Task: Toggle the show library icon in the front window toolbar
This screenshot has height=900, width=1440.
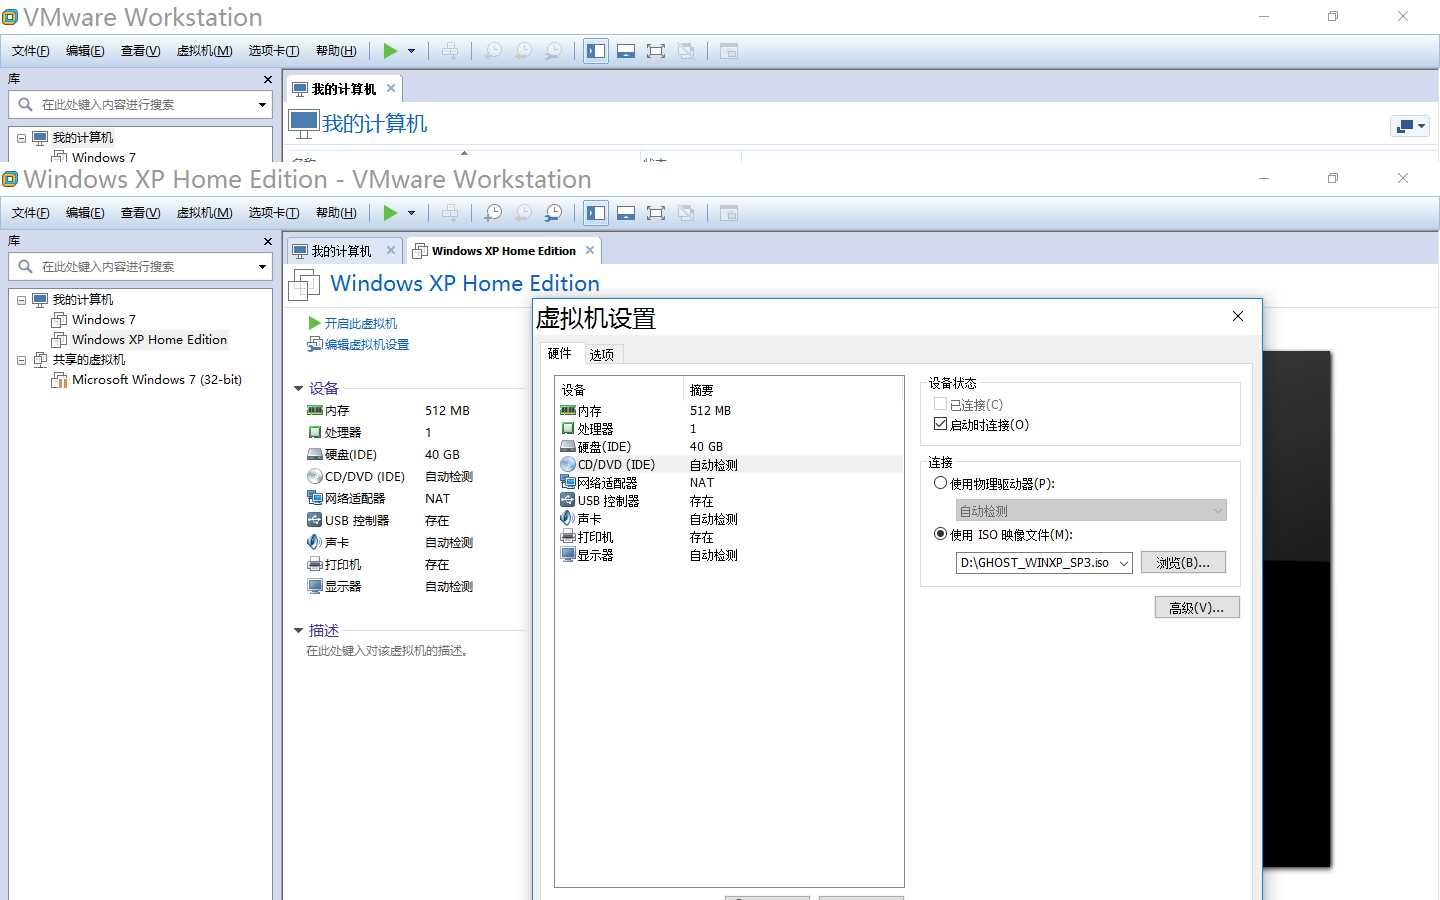Action: 596,213
